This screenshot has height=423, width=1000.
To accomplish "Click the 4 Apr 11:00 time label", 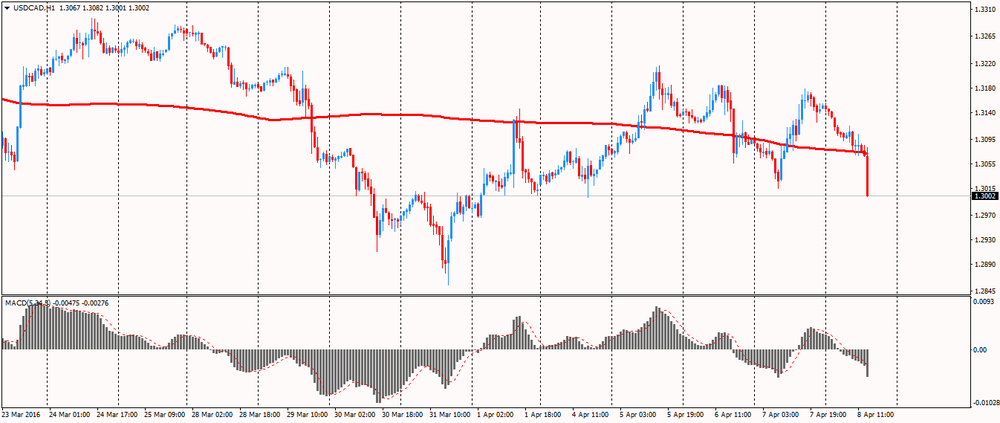I will 592,413.
